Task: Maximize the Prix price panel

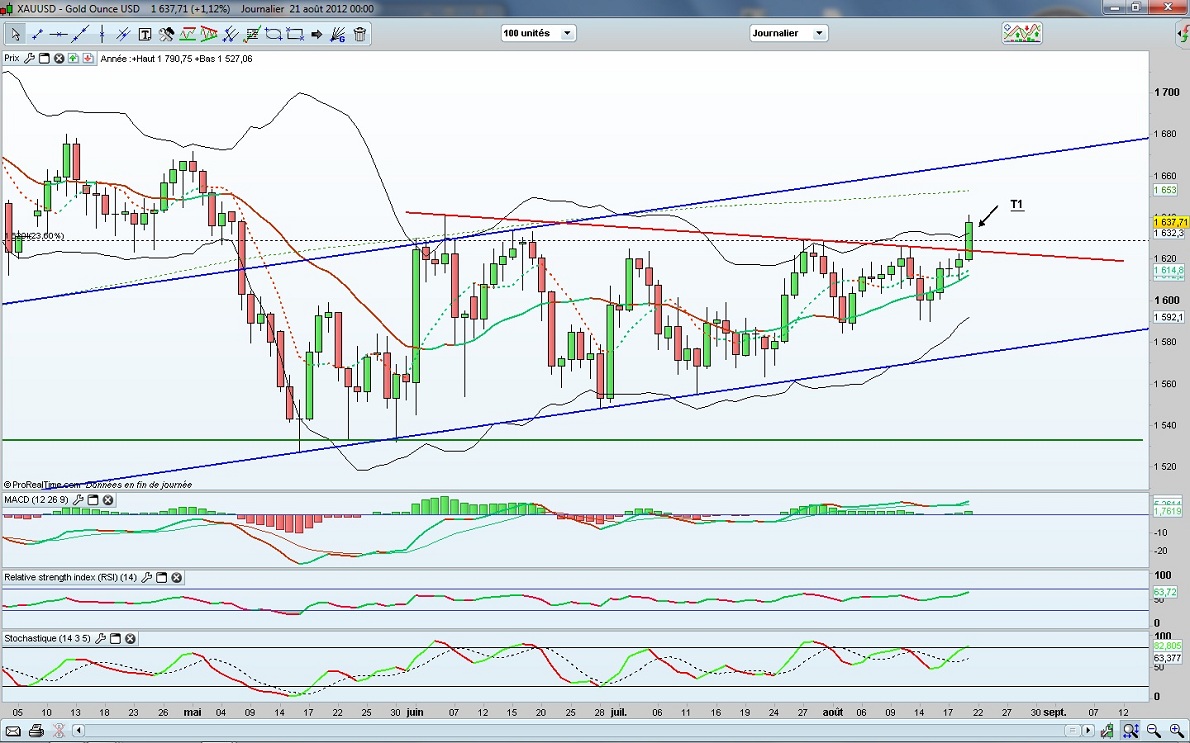Action: [44, 58]
